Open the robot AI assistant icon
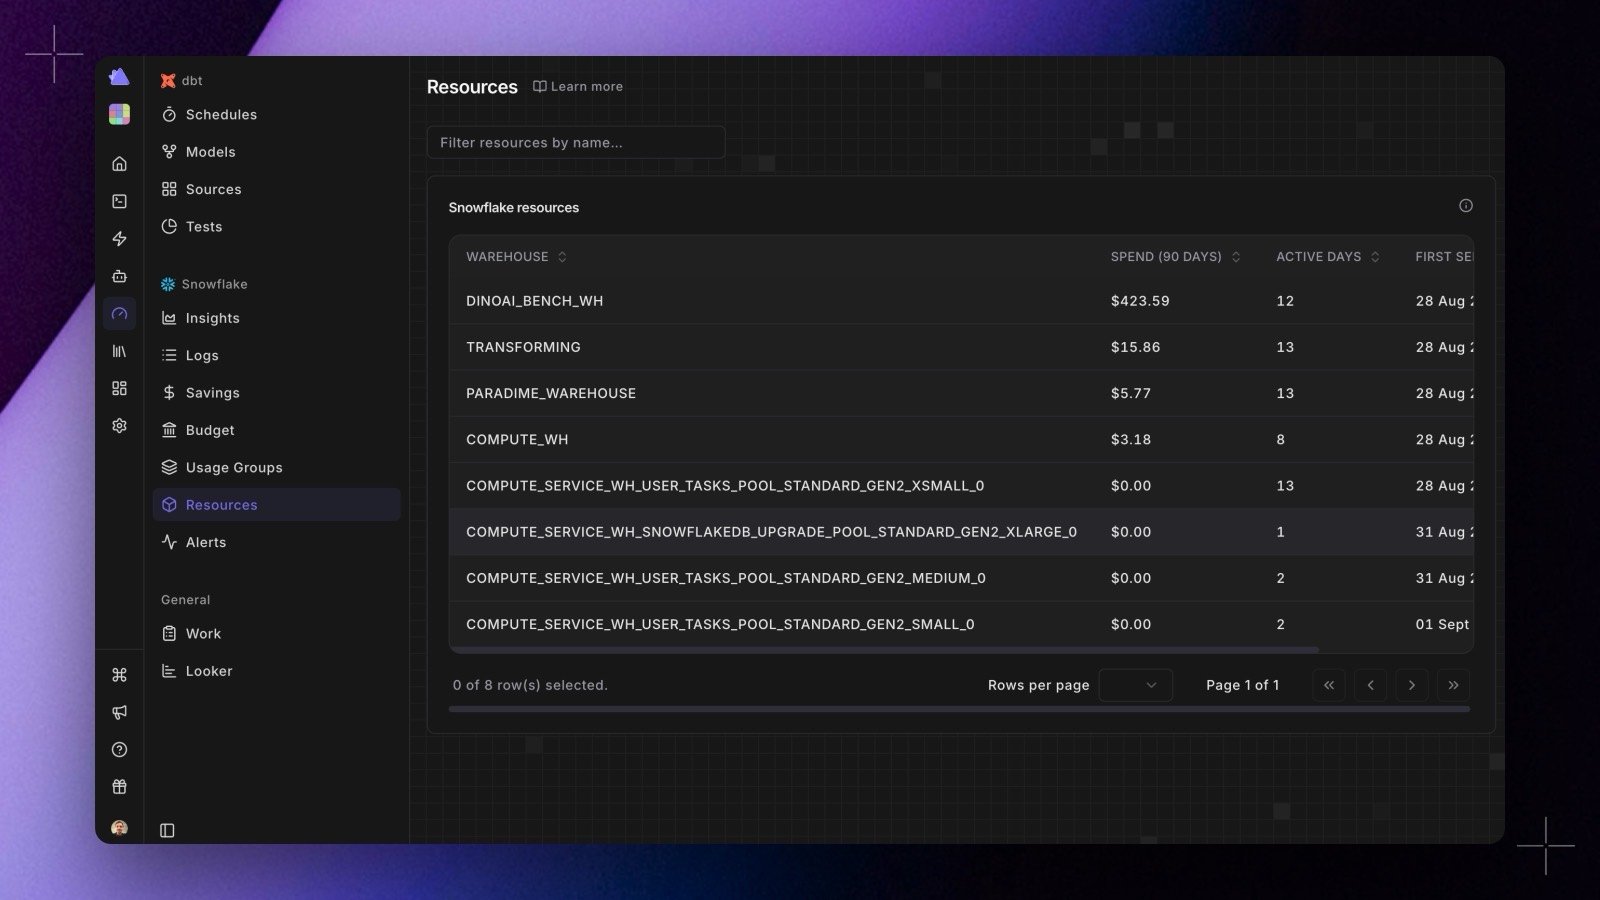 coord(119,276)
